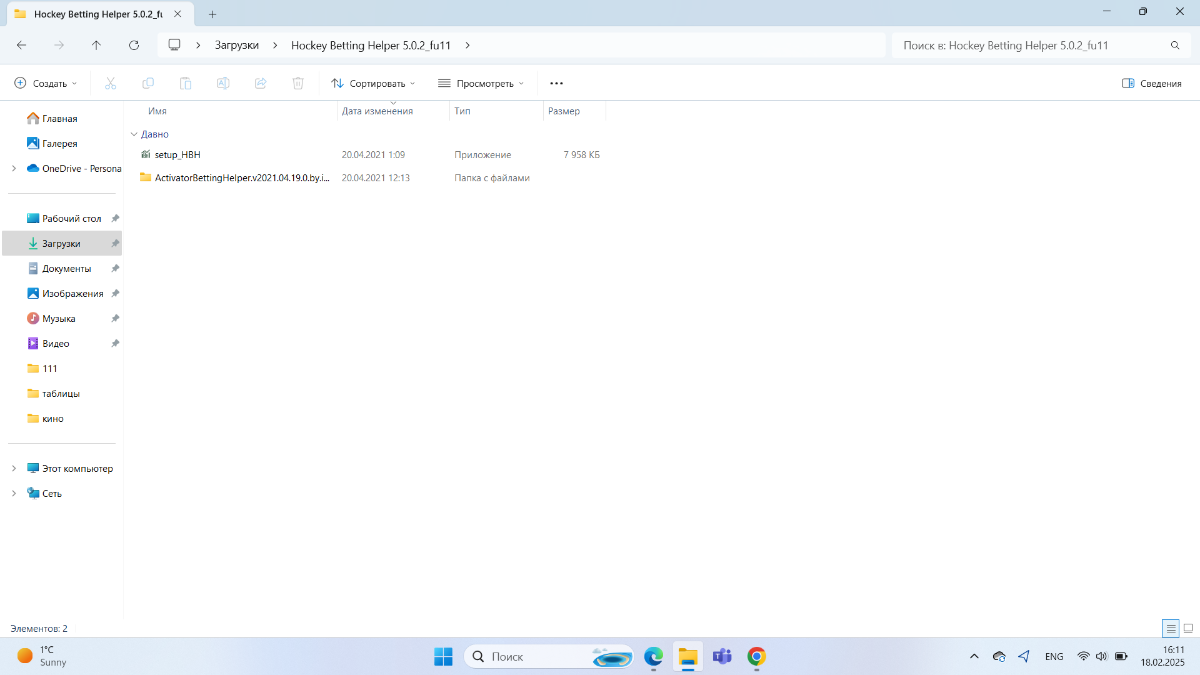1200x675 pixels.
Task: Open the PC location icon in the address bar
Action: click(174, 45)
